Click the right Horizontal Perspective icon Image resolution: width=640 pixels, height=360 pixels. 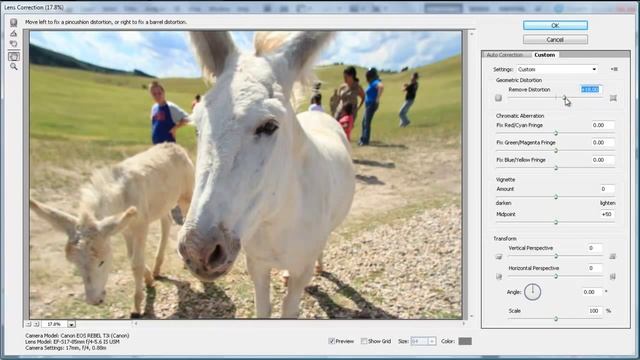coord(613,277)
